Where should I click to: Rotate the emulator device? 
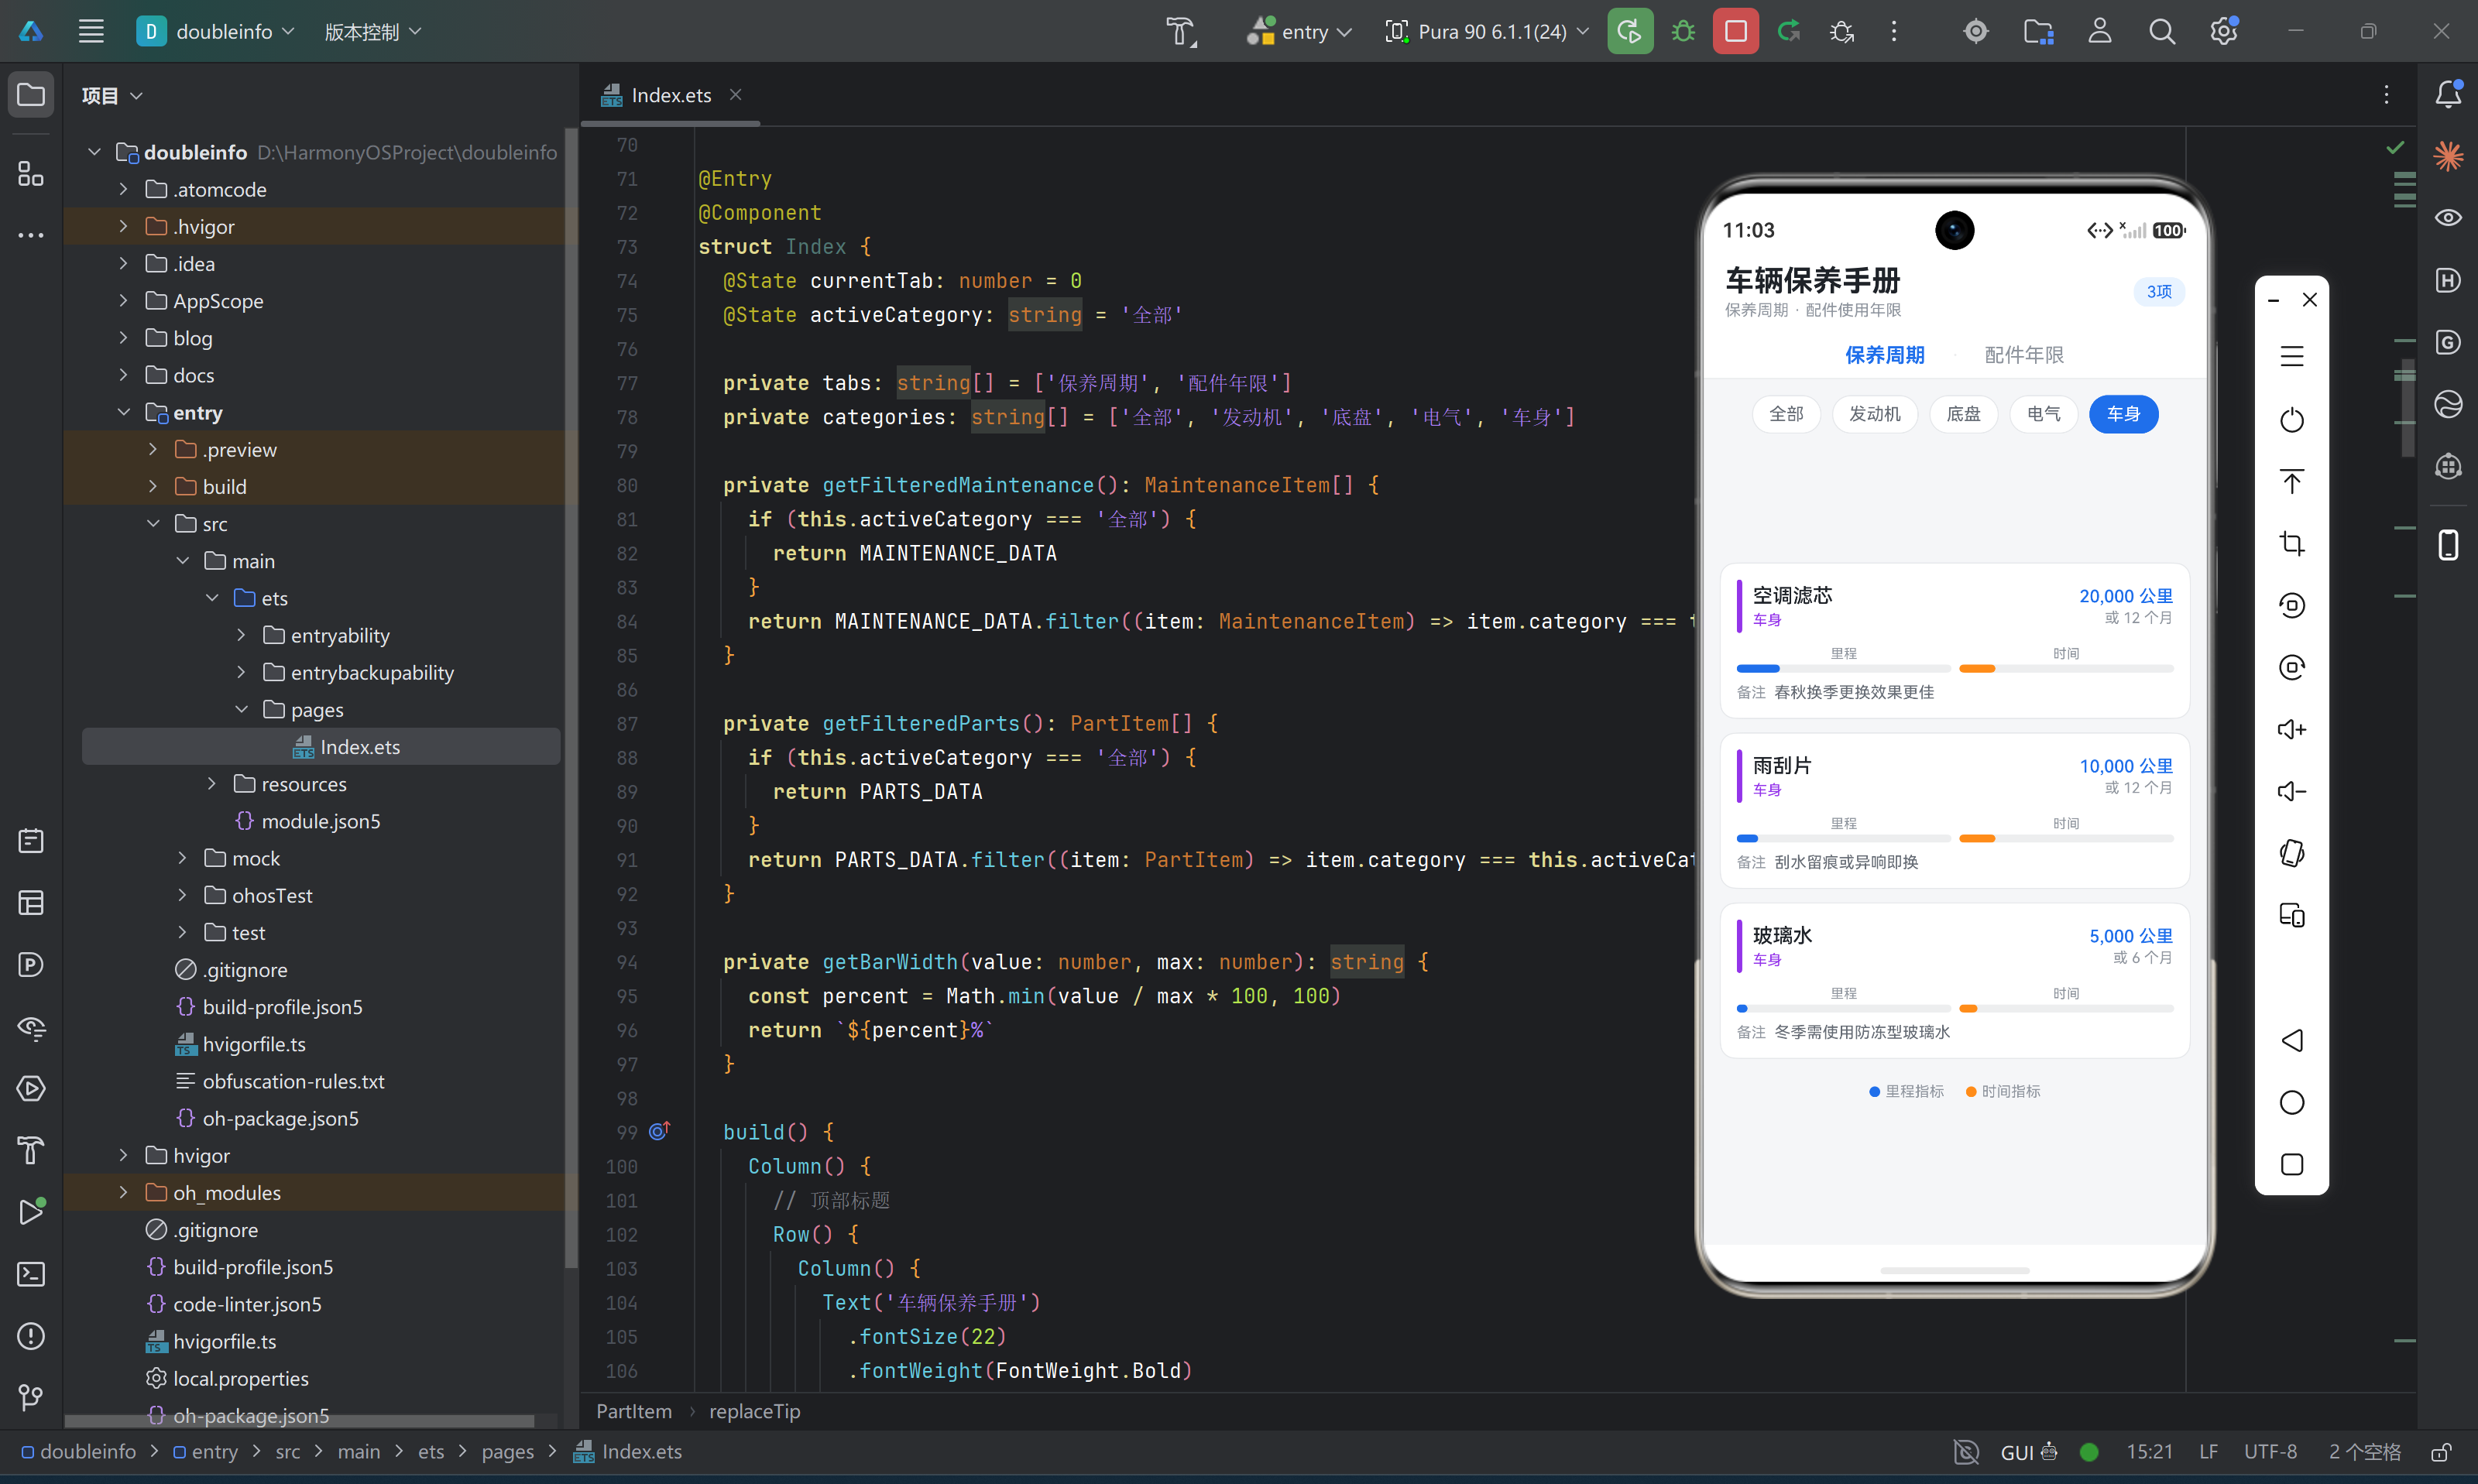click(2292, 854)
